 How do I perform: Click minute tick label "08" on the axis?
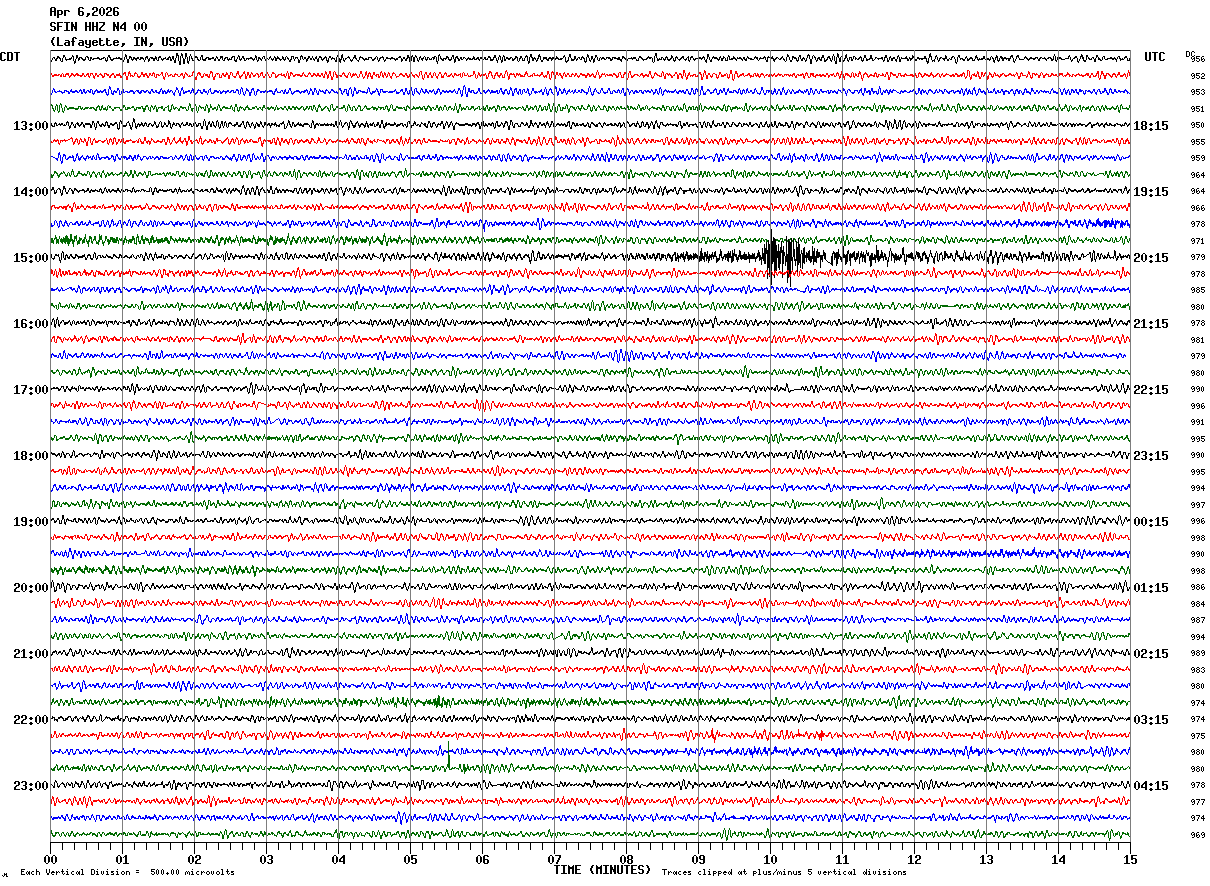click(626, 859)
